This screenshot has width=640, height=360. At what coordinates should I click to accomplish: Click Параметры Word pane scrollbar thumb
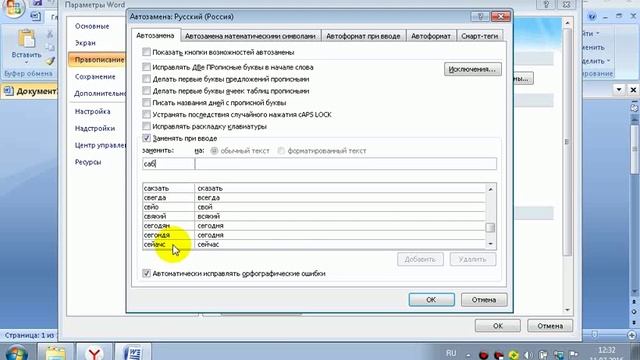coord(567,142)
